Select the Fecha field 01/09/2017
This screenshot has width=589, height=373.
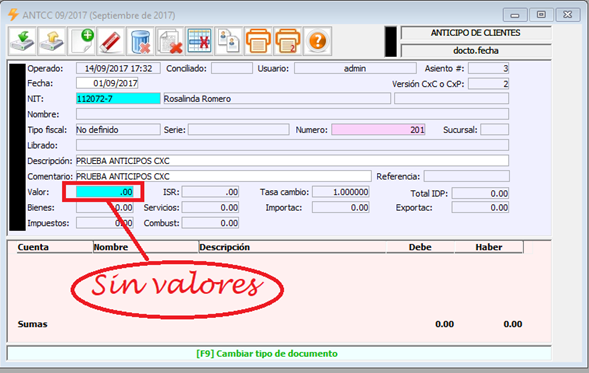pos(107,83)
